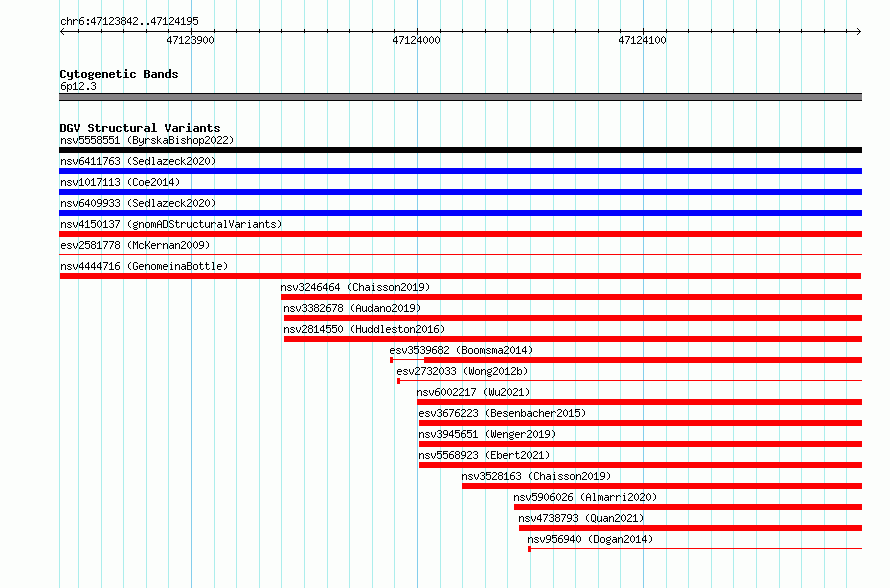Open nsv956940 (Dogan2014) label
This screenshot has height=588, width=890.
(590, 539)
